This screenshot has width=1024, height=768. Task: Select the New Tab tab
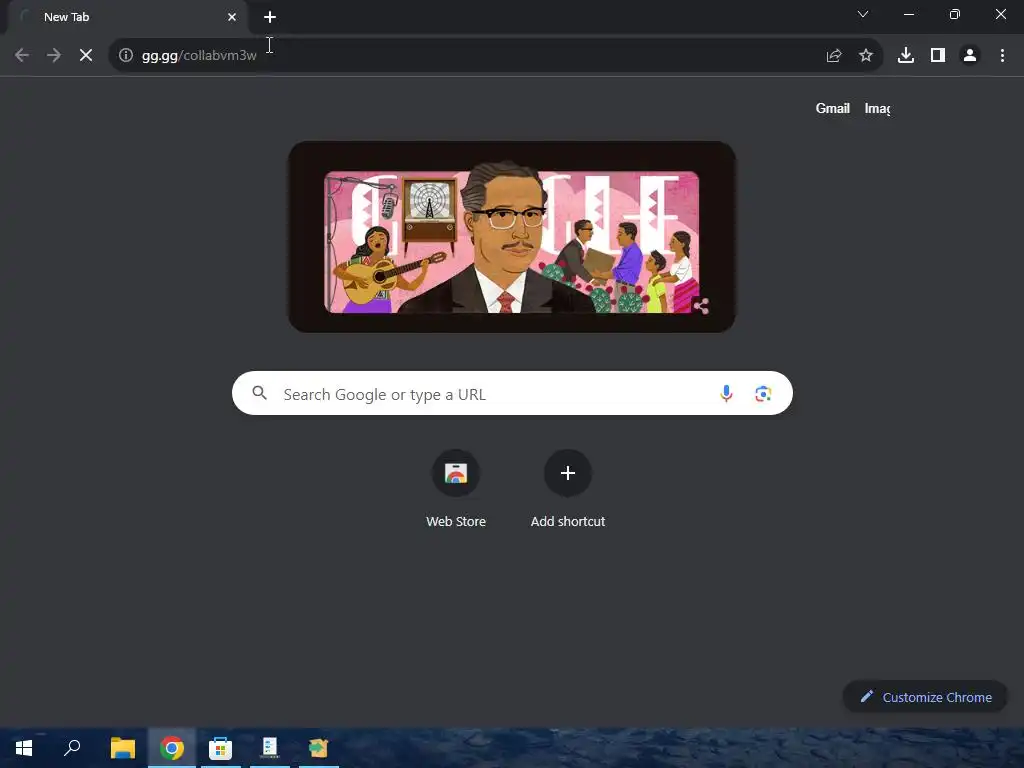coord(127,17)
